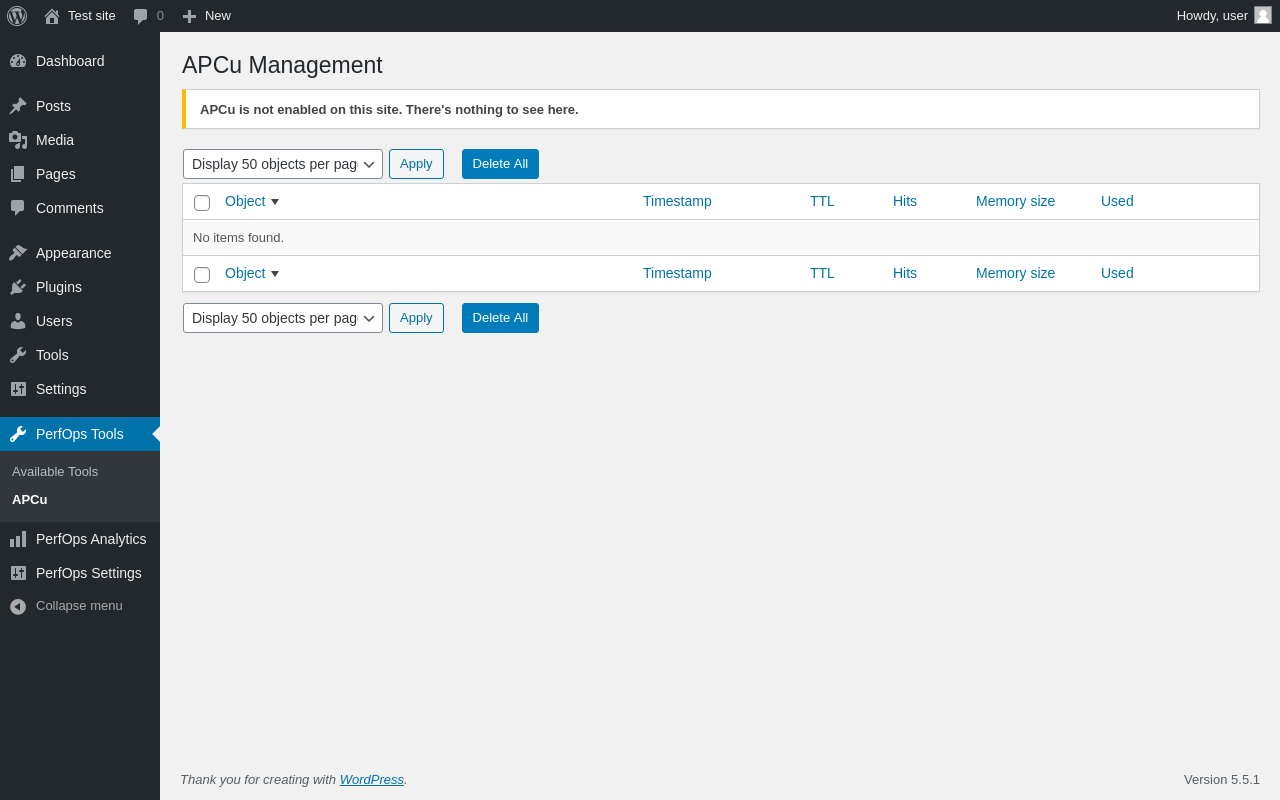Viewport: 1280px width, 800px height.
Task: Sort by TTL in table header
Action: click(822, 201)
